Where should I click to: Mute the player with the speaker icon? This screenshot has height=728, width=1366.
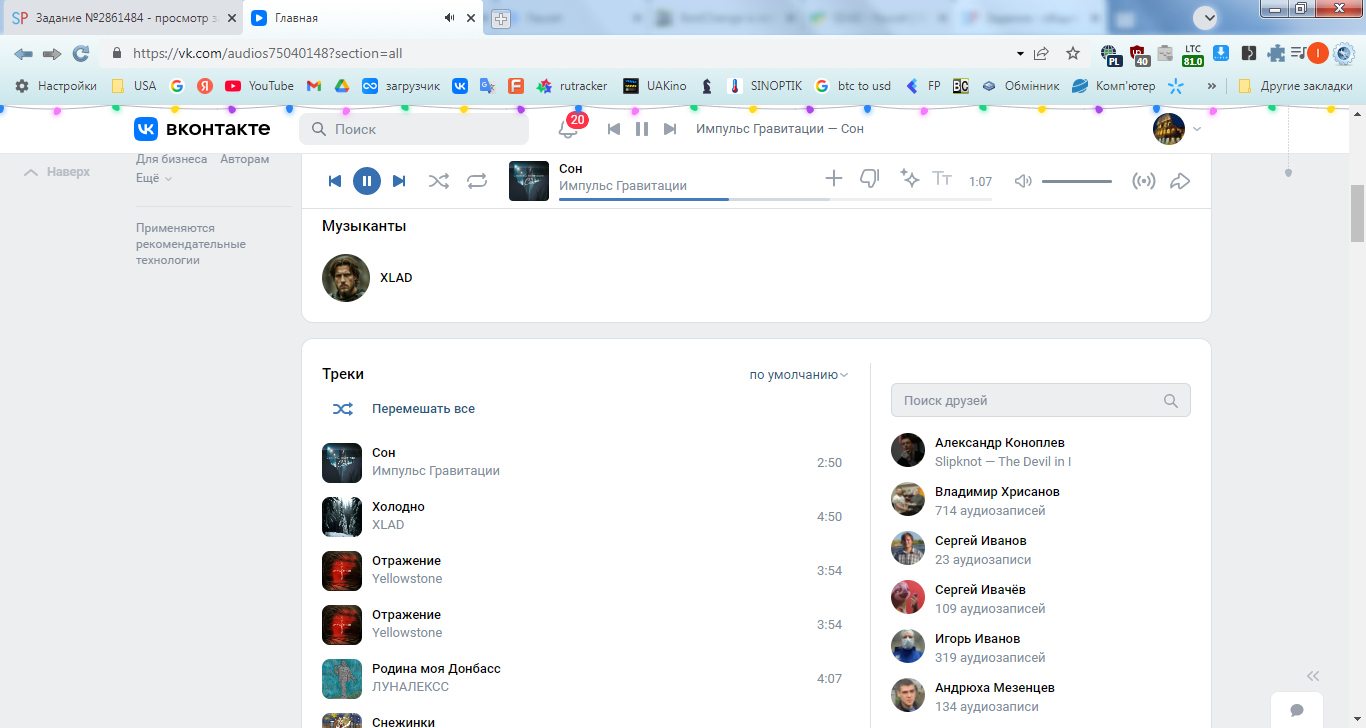[x=1023, y=181]
